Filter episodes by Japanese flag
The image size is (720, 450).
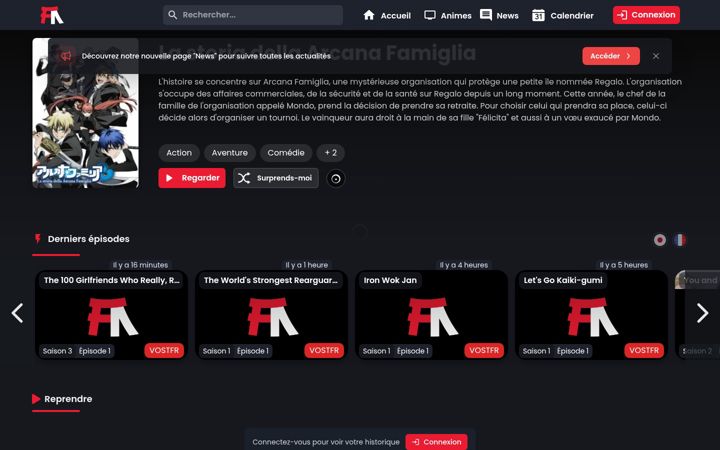[x=660, y=240]
